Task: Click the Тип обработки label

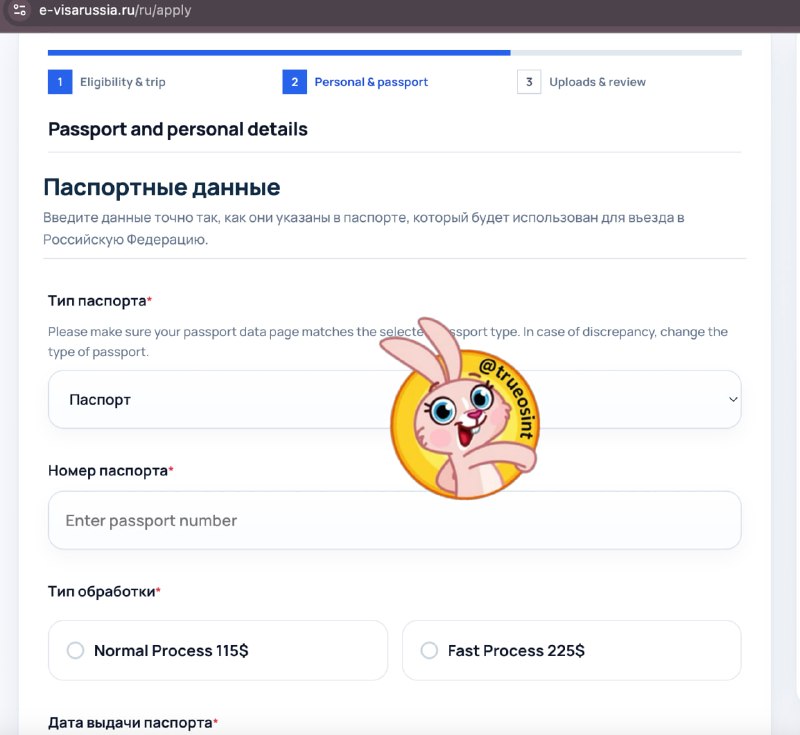Action: (x=104, y=591)
